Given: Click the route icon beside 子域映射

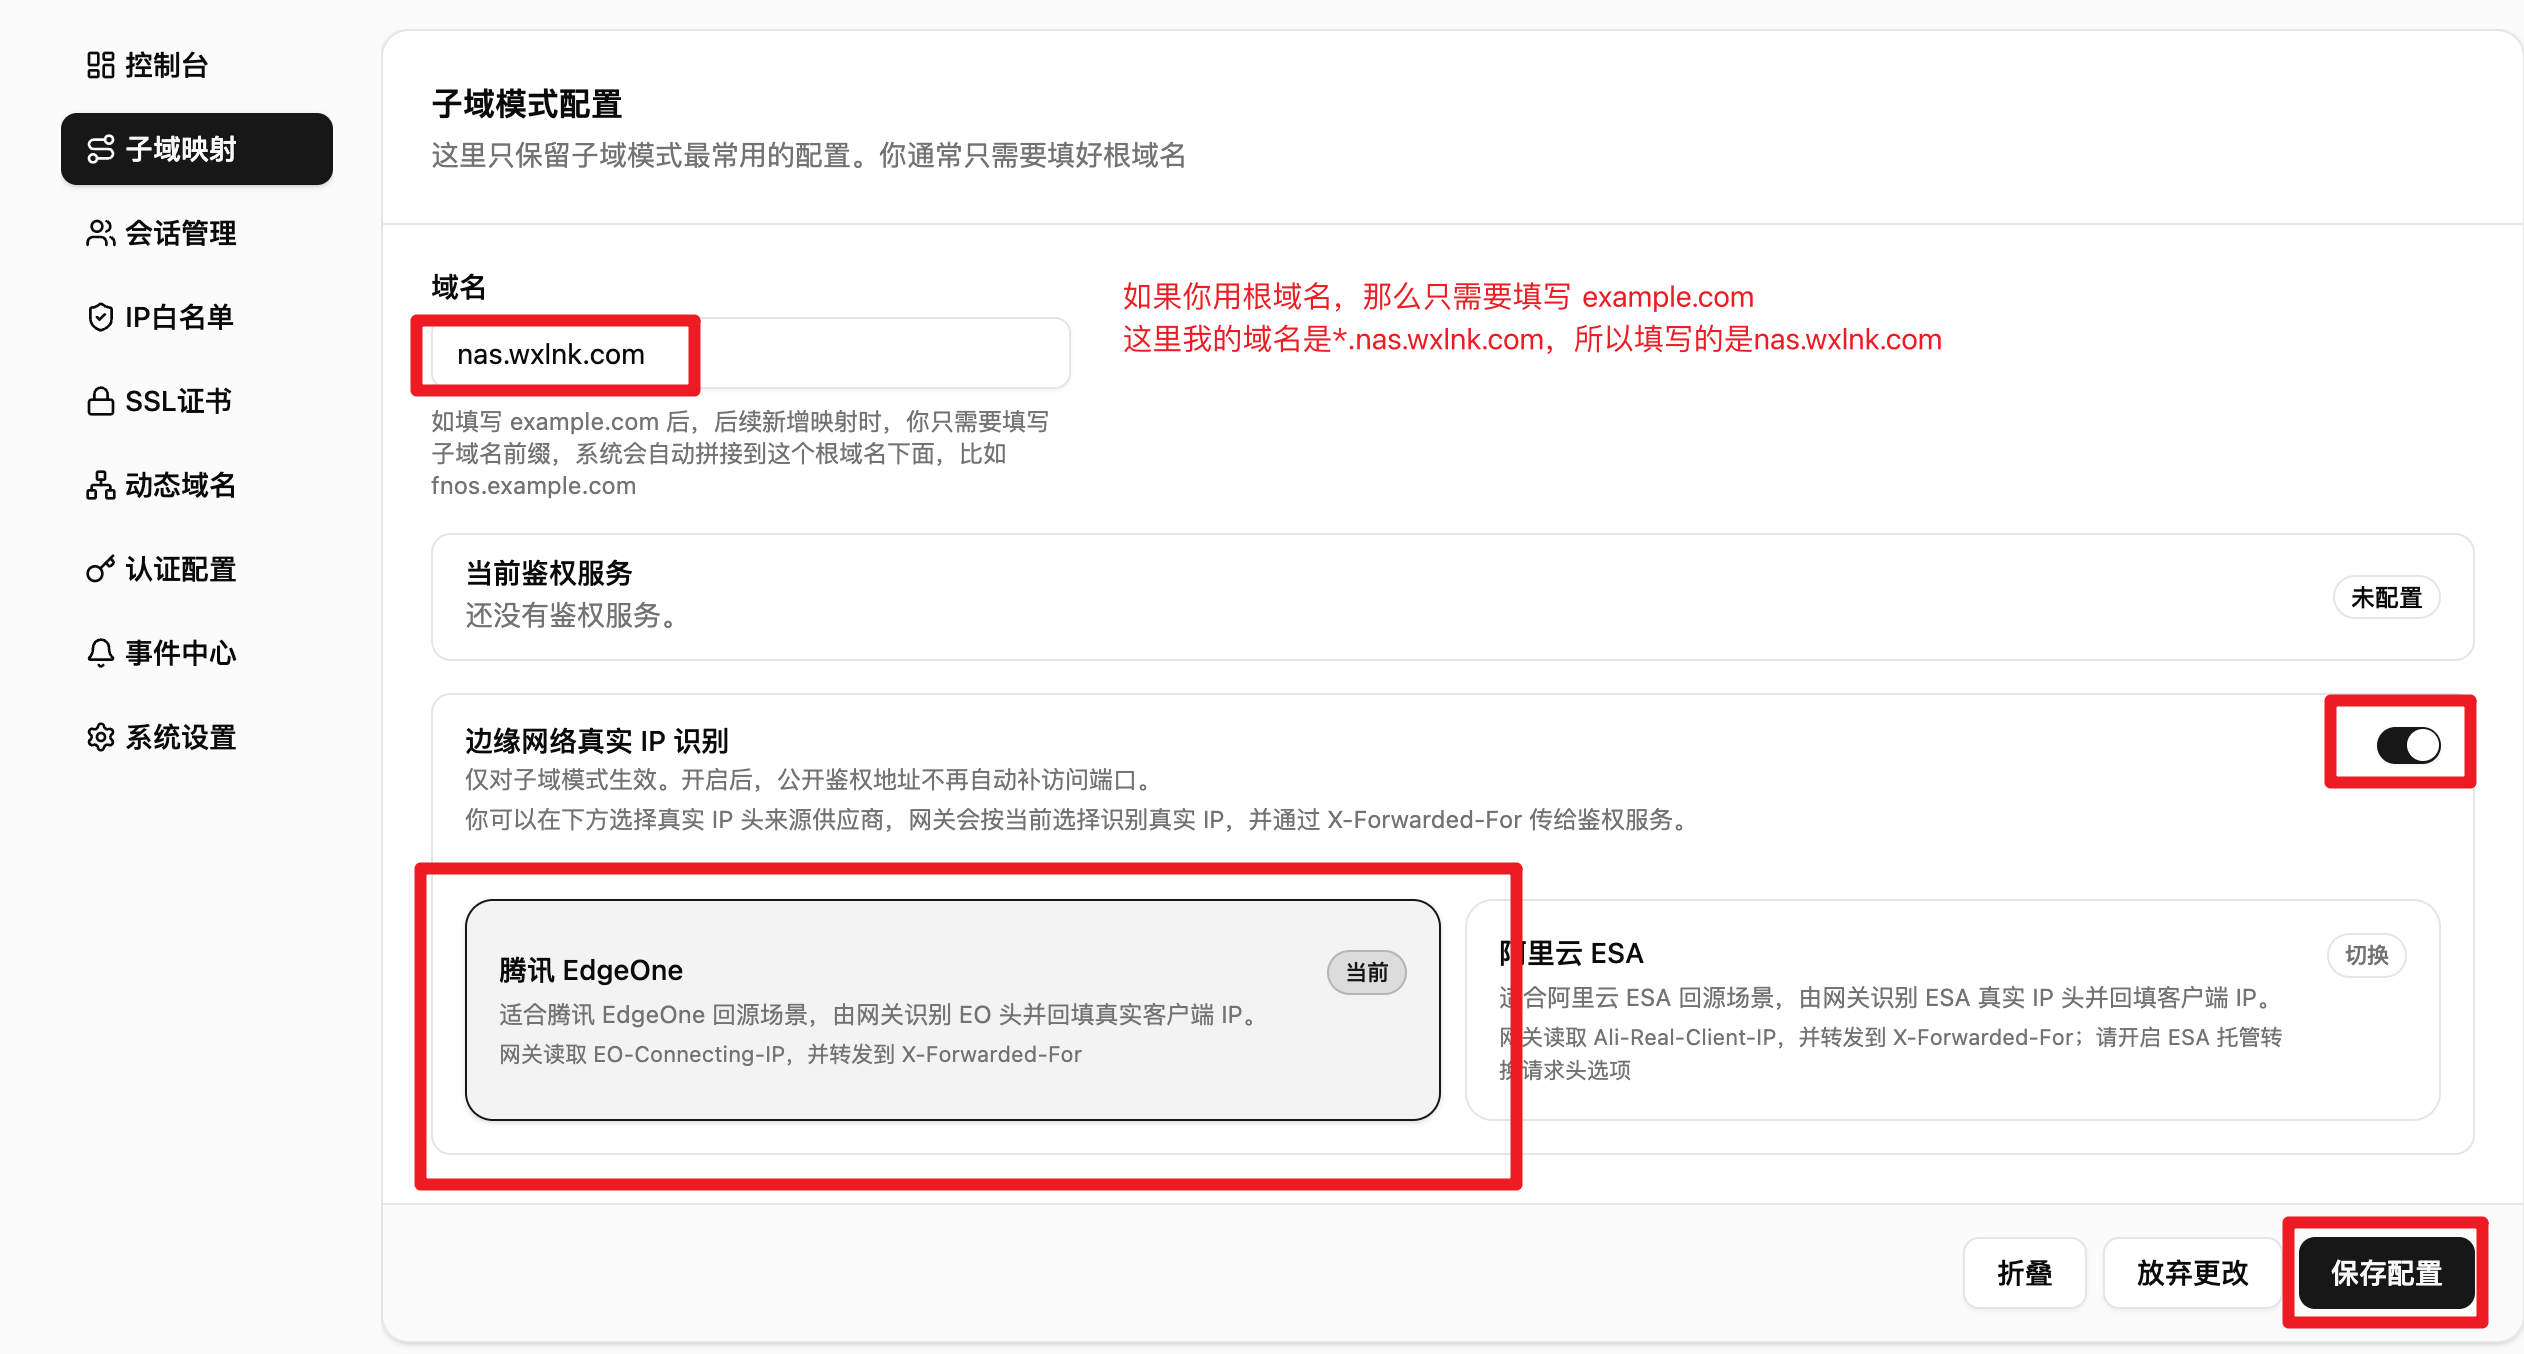Looking at the screenshot, I should 100,149.
